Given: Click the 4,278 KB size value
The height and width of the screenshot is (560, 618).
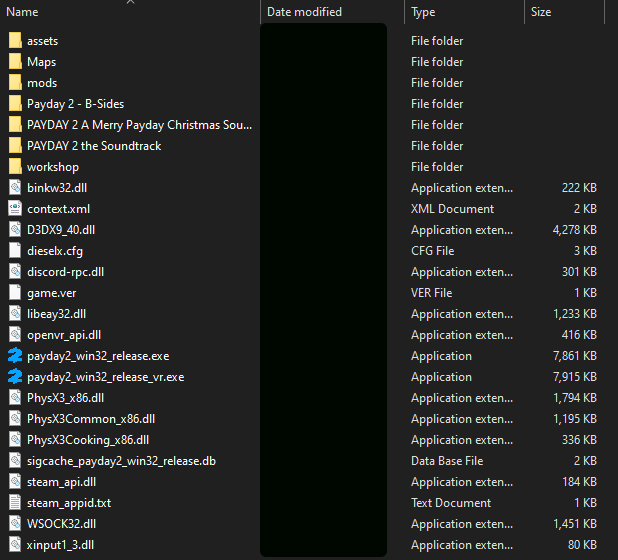Looking at the screenshot, I should coord(575,230).
